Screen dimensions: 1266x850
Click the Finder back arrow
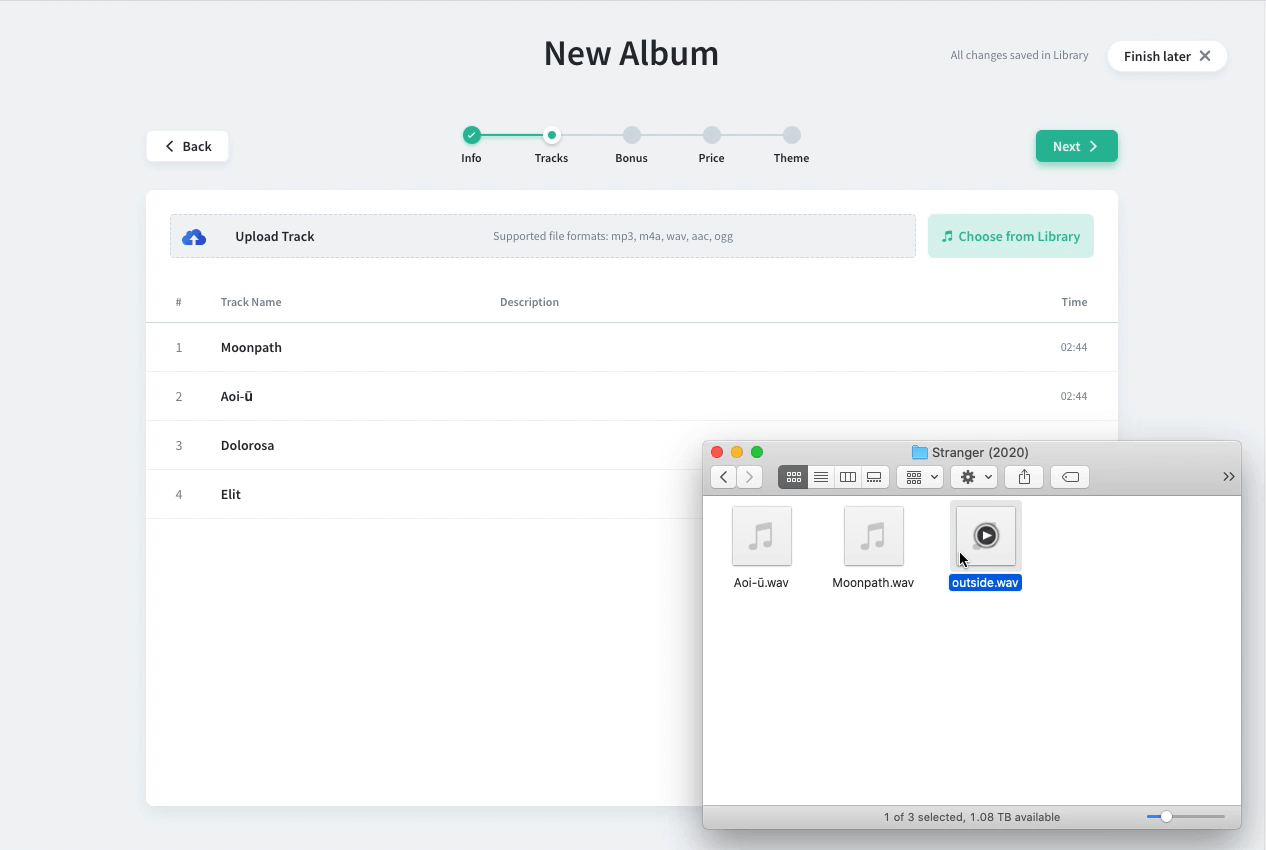[x=723, y=477]
